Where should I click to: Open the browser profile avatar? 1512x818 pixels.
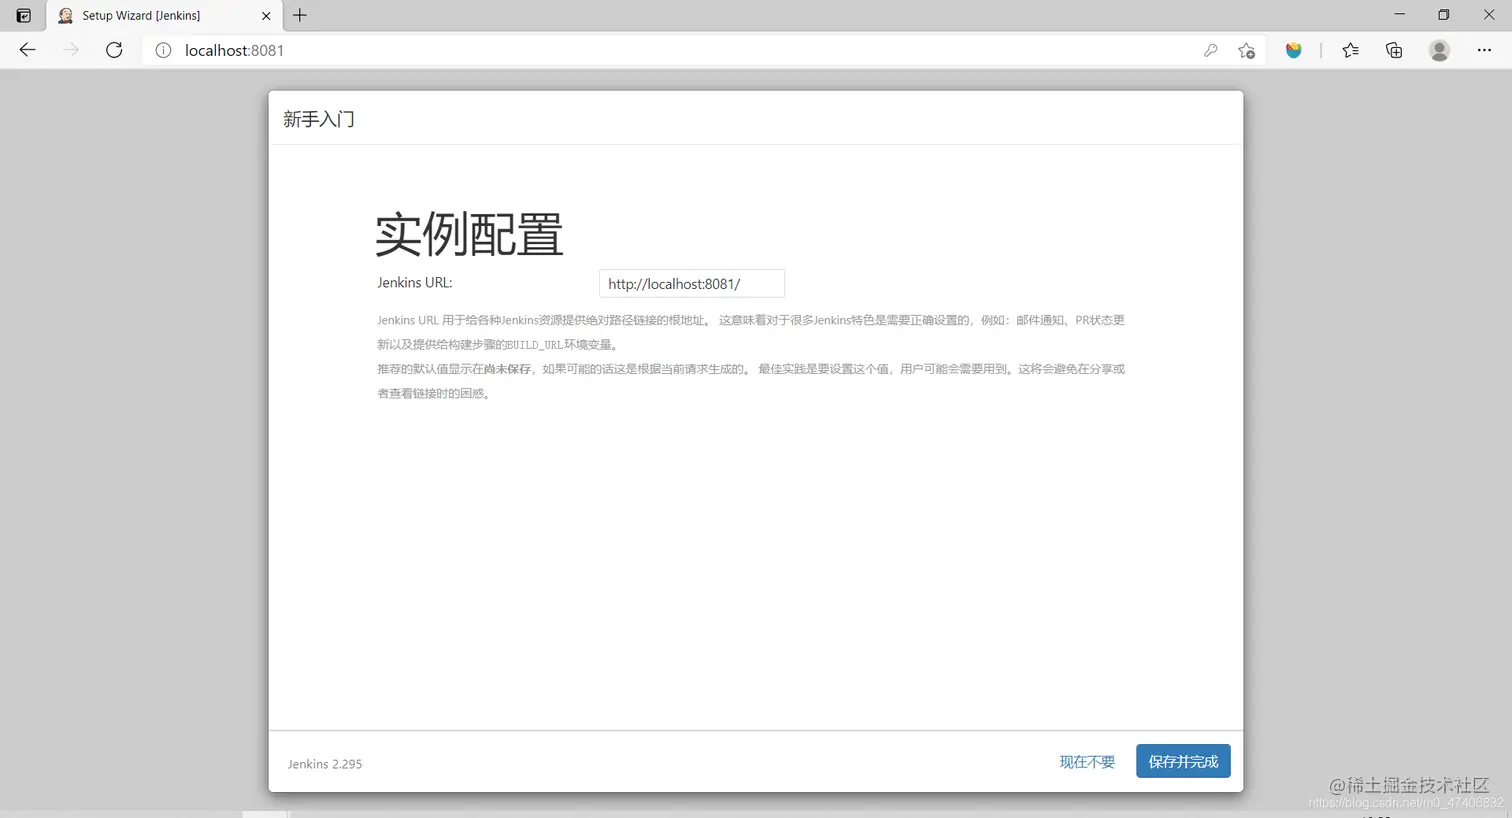tap(1438, 50)
